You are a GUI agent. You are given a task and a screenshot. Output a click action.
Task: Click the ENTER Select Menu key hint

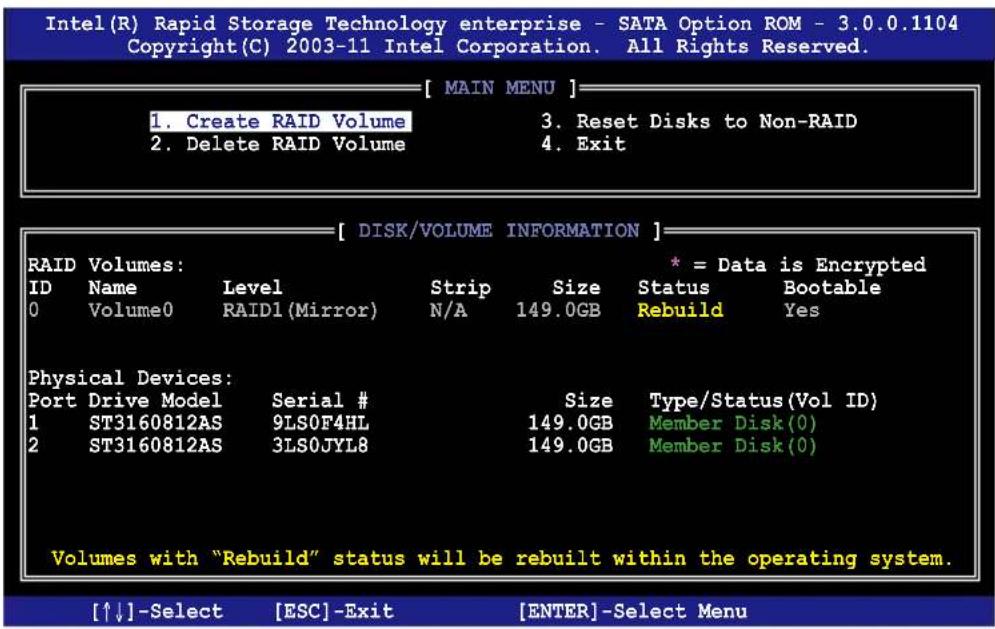click(633, 611)
